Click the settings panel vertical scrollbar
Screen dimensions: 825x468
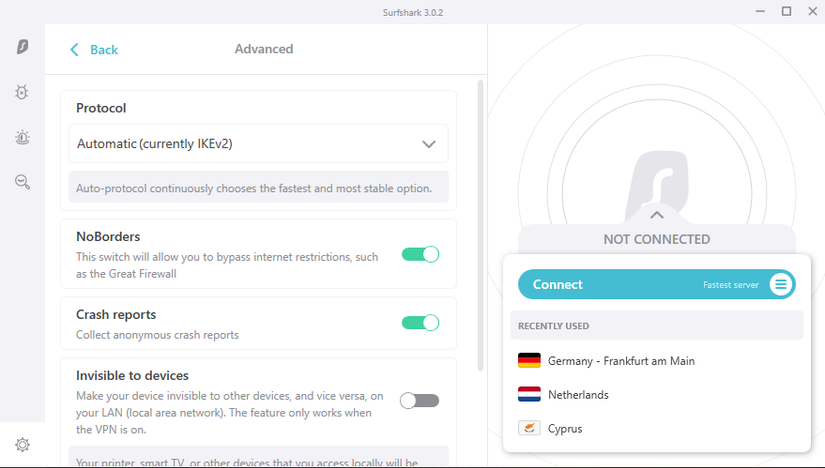(x=480, y=225)
